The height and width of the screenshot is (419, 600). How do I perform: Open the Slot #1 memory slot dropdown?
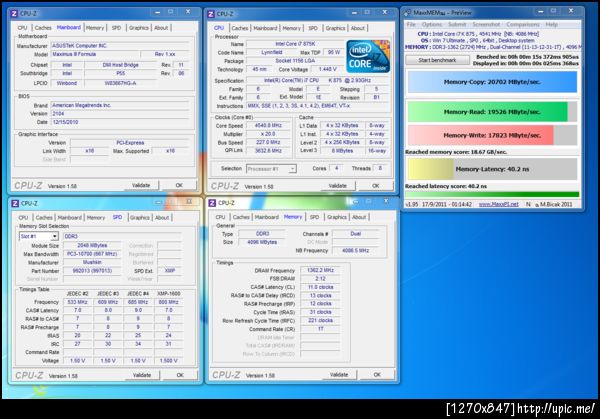[54, 236]
